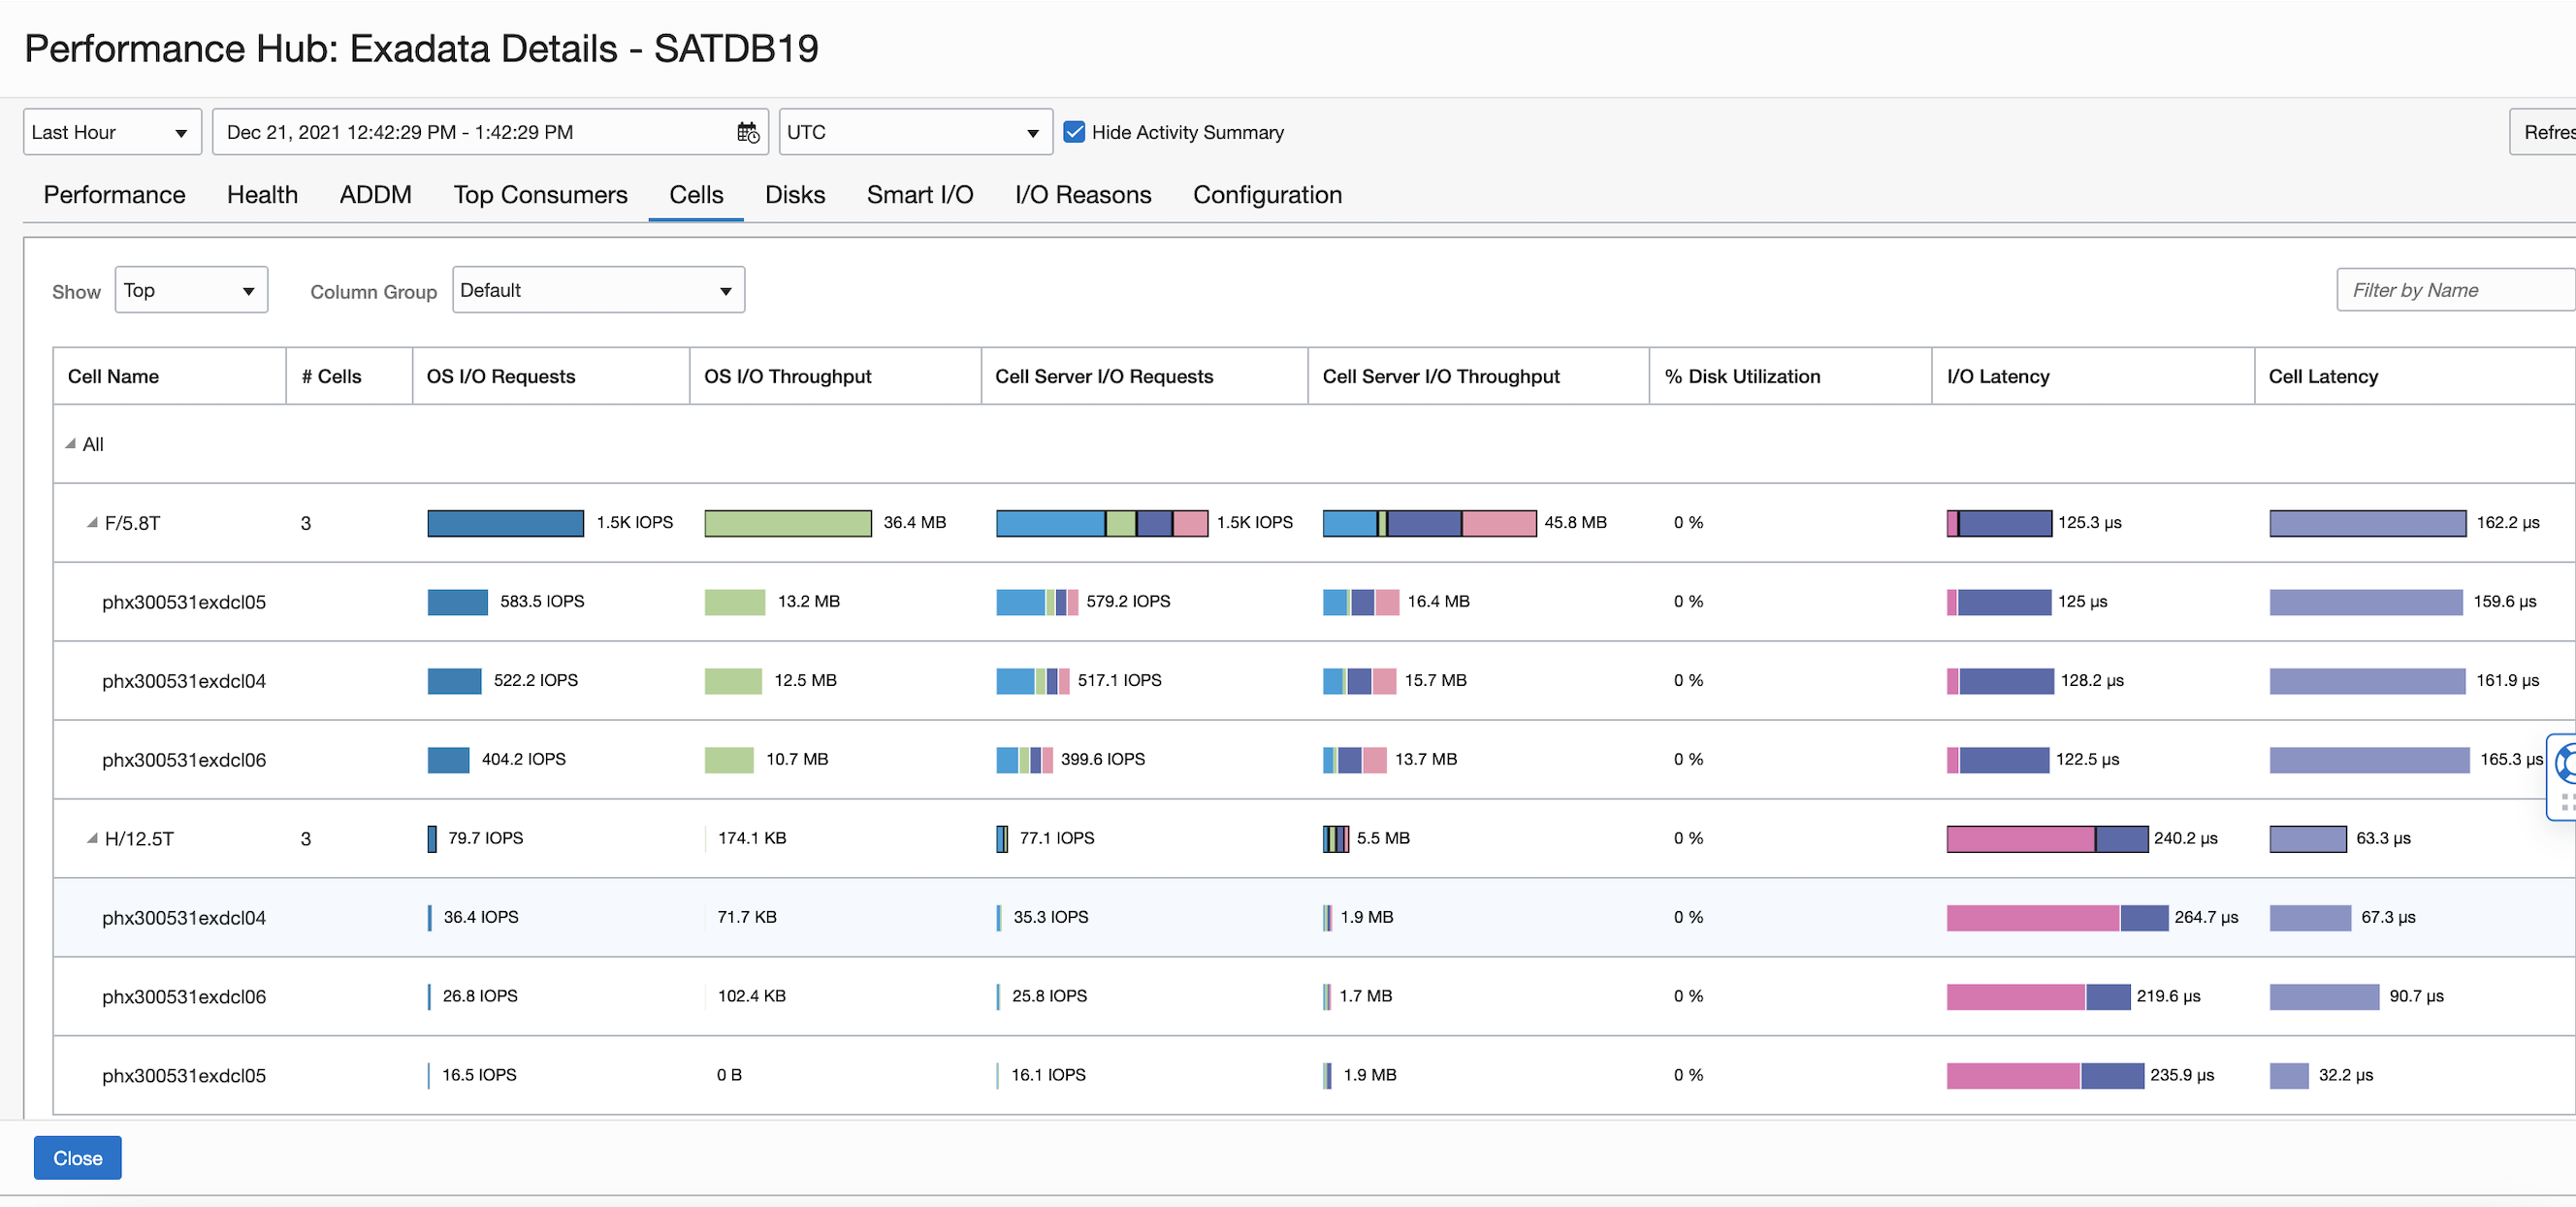Sort by the I/O Latency column header
The height and width of the screenshot is (1207, 2576).
pyautogui.click(x=1997, y=377)
